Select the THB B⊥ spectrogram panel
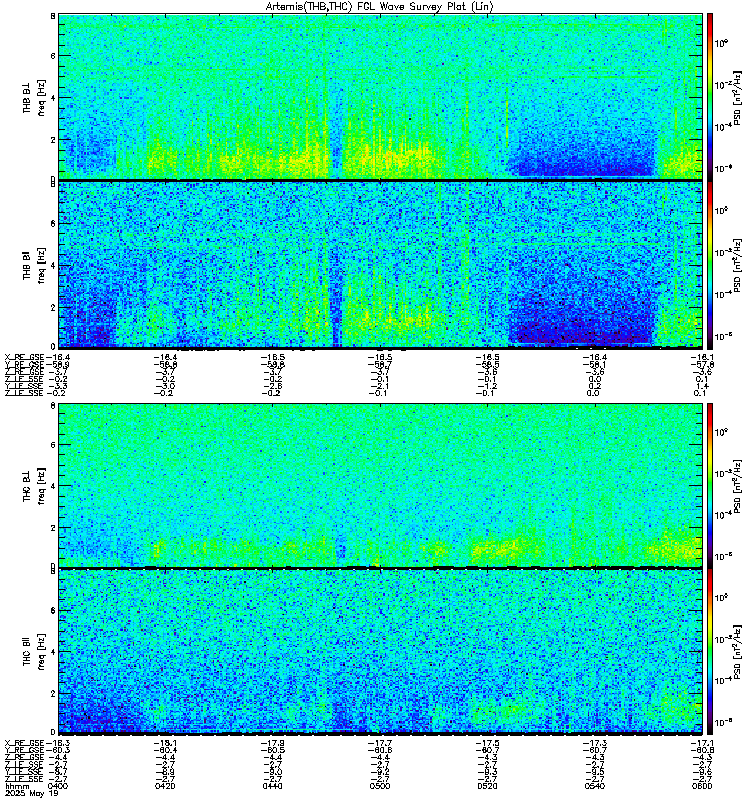 [x=381, y=96]
